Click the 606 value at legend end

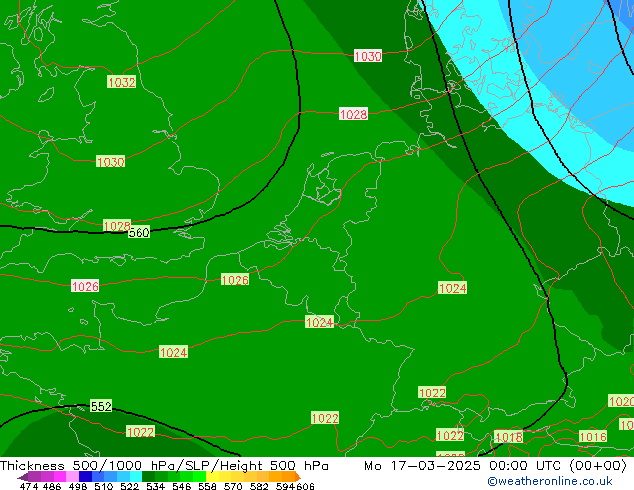point(305,486)
